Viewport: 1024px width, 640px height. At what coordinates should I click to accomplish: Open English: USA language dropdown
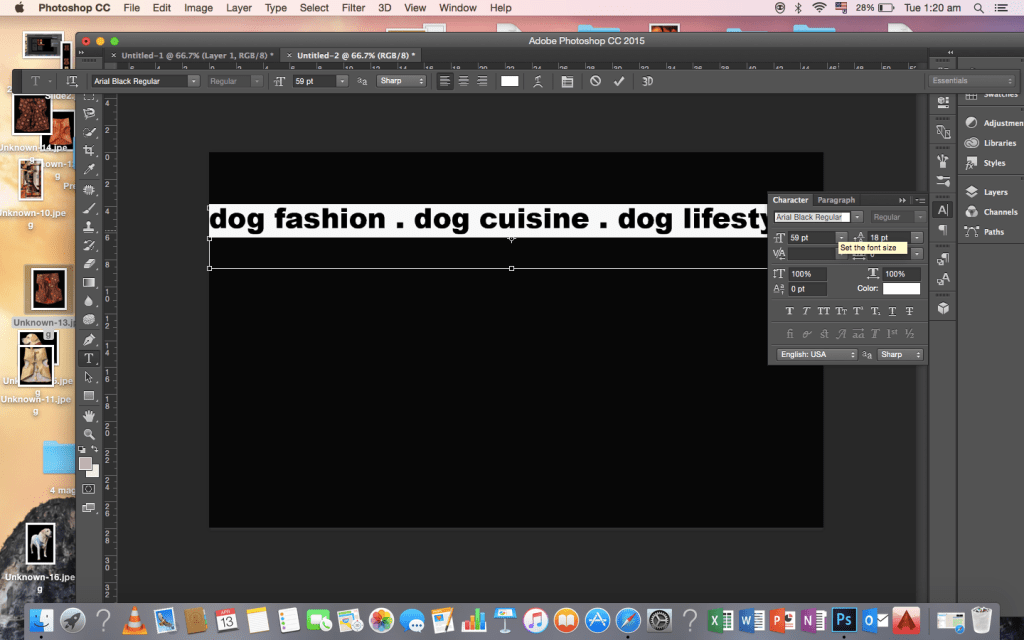(x=817, y=355)
